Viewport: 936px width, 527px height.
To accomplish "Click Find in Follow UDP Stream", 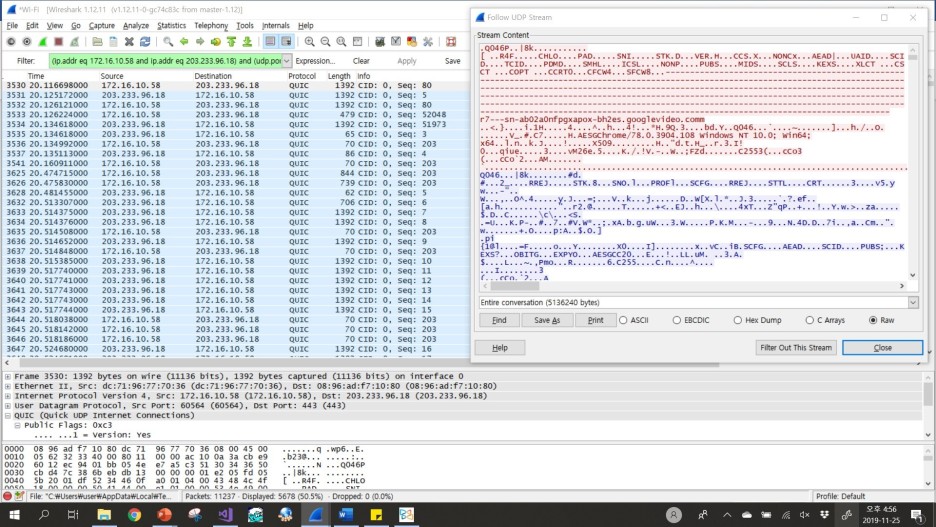I will point(499,320).
